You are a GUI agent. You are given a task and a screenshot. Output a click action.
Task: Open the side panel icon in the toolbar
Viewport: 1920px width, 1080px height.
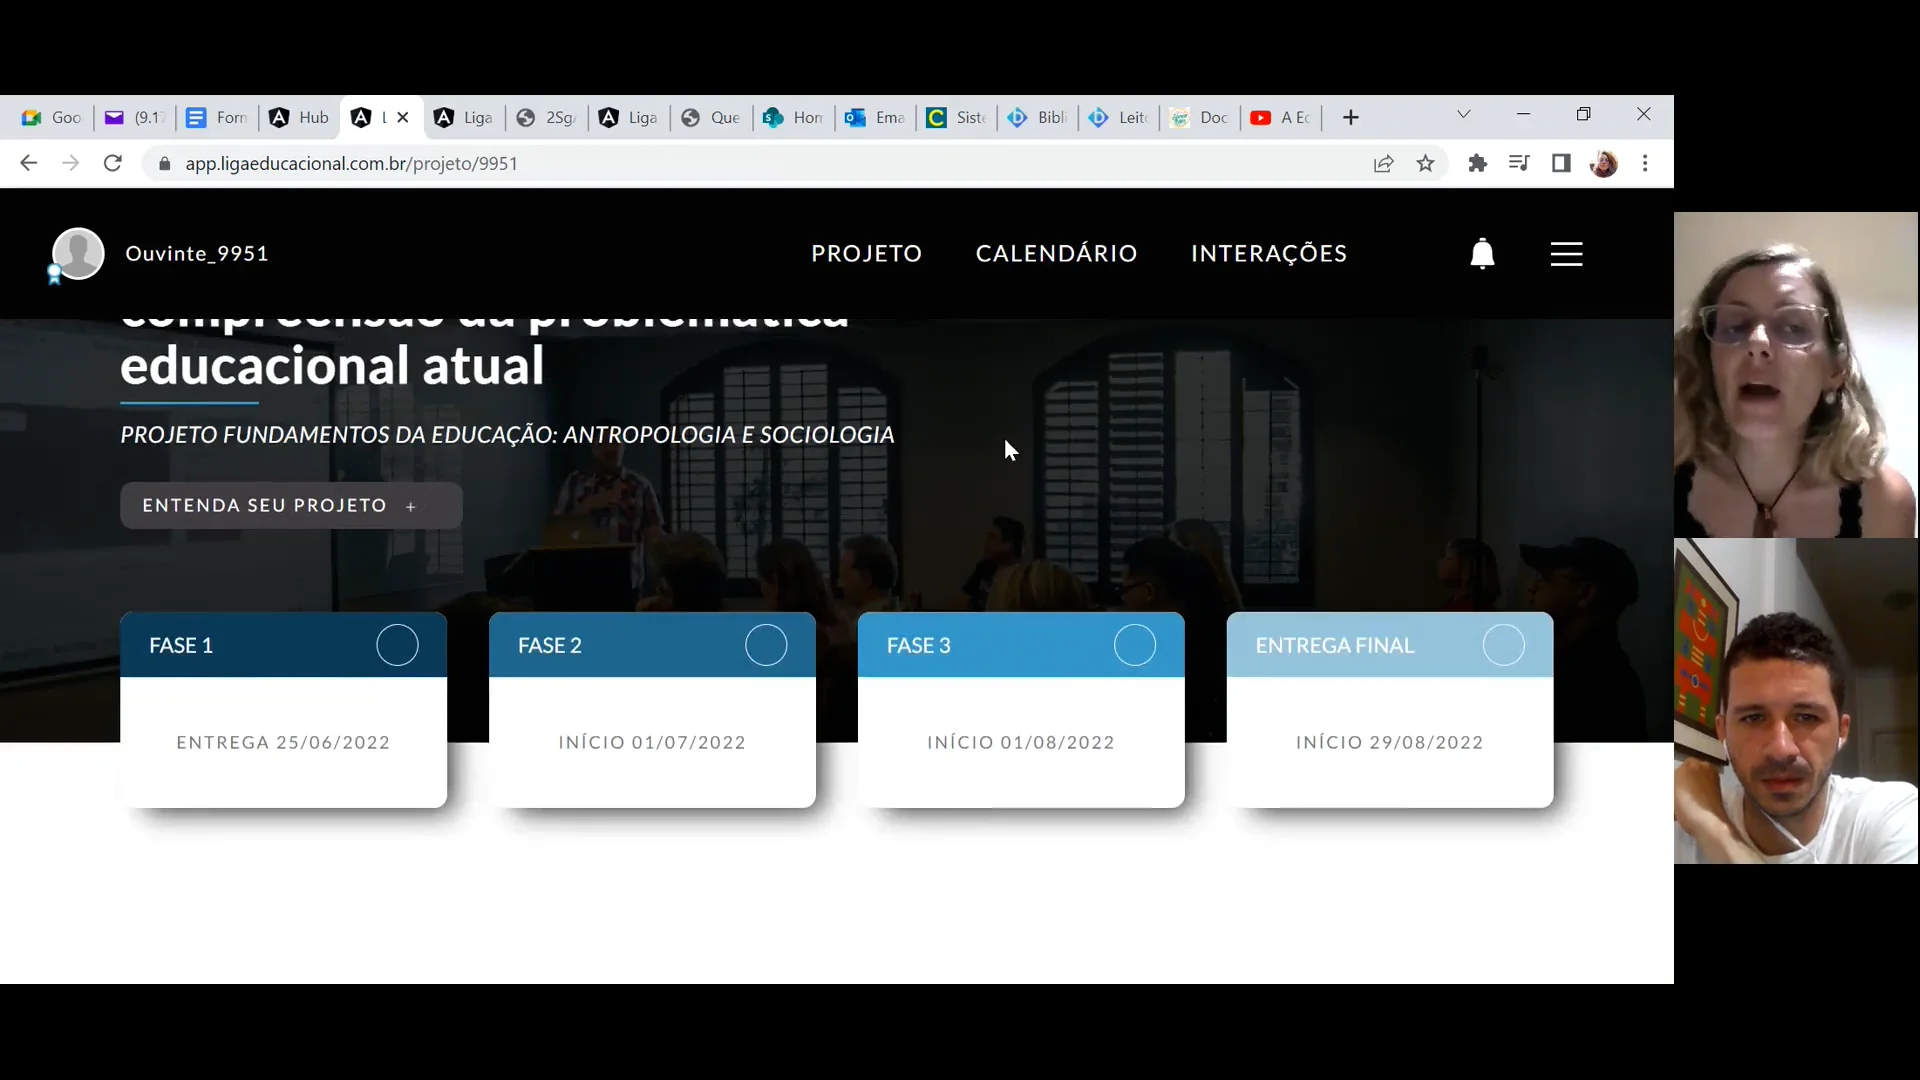coord(1562,163)
